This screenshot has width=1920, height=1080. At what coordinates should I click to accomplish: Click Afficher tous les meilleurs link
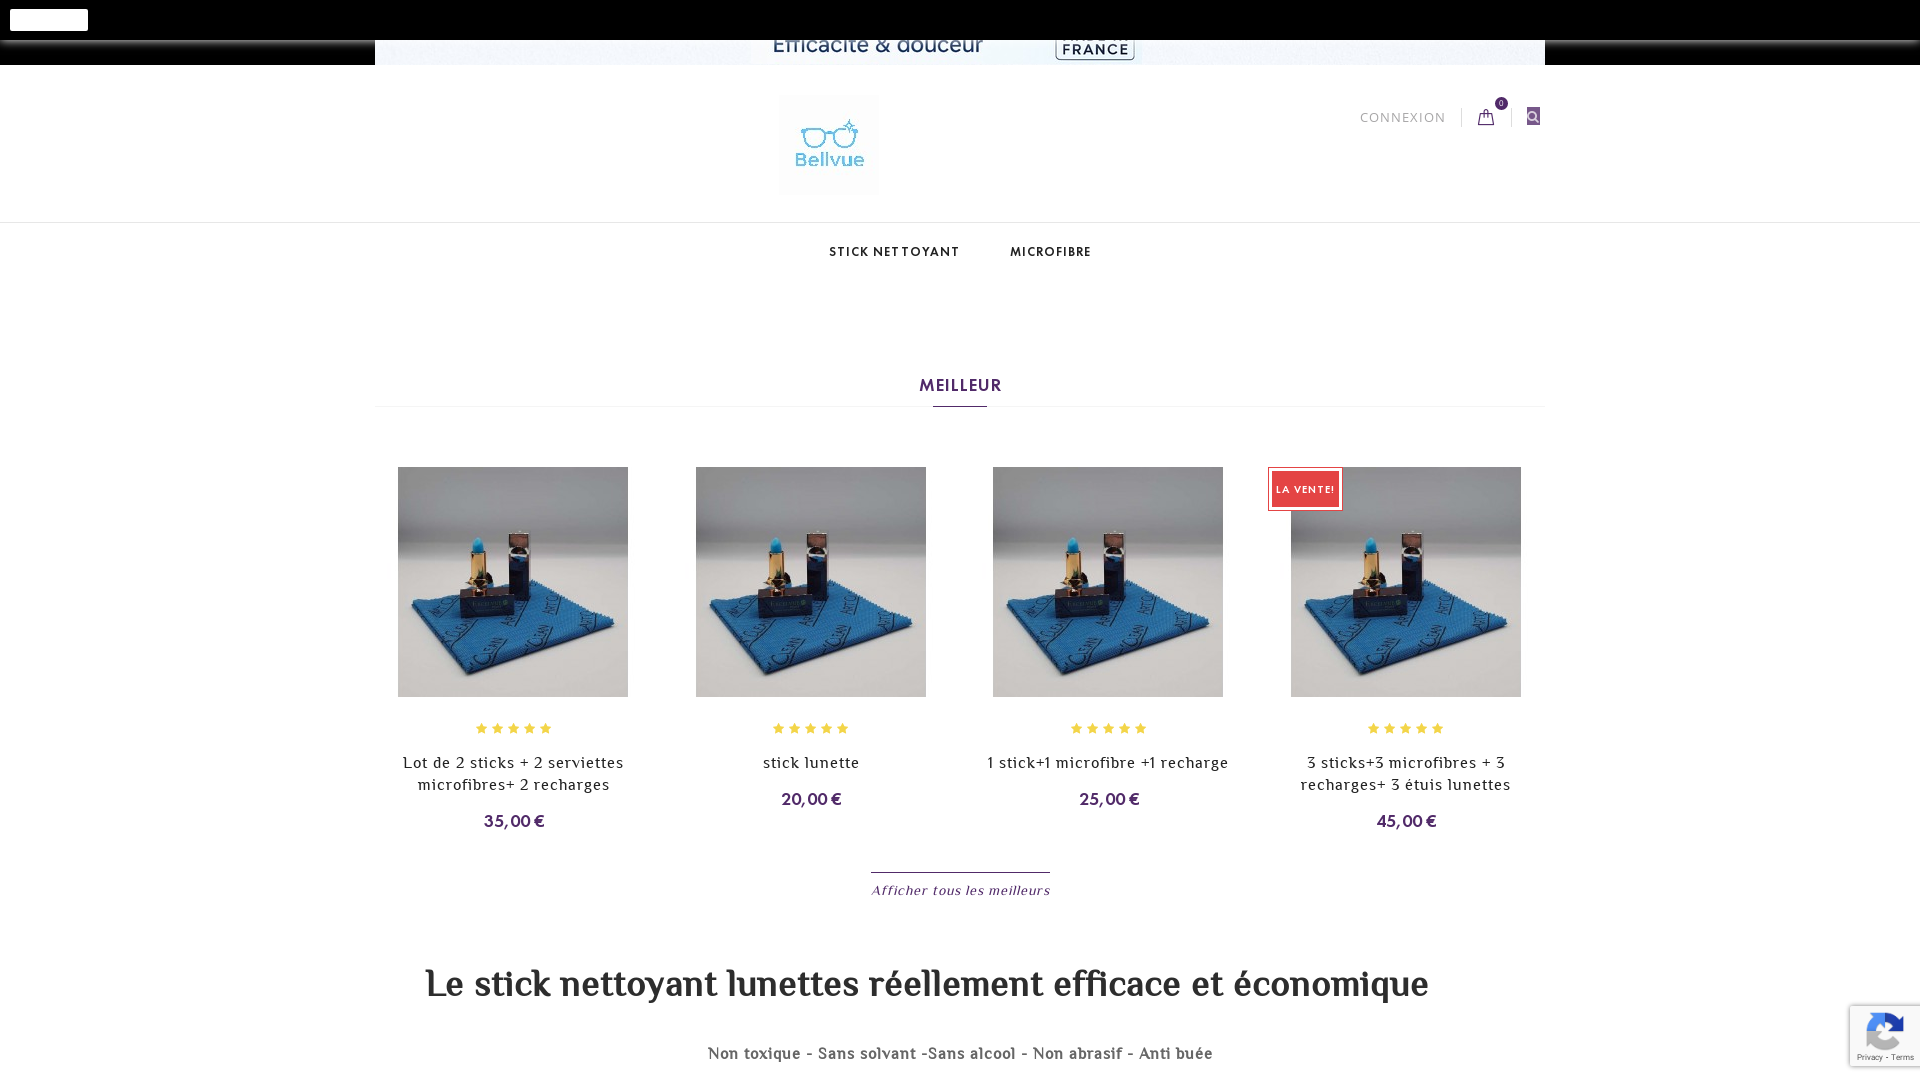[x=960, y=890]
